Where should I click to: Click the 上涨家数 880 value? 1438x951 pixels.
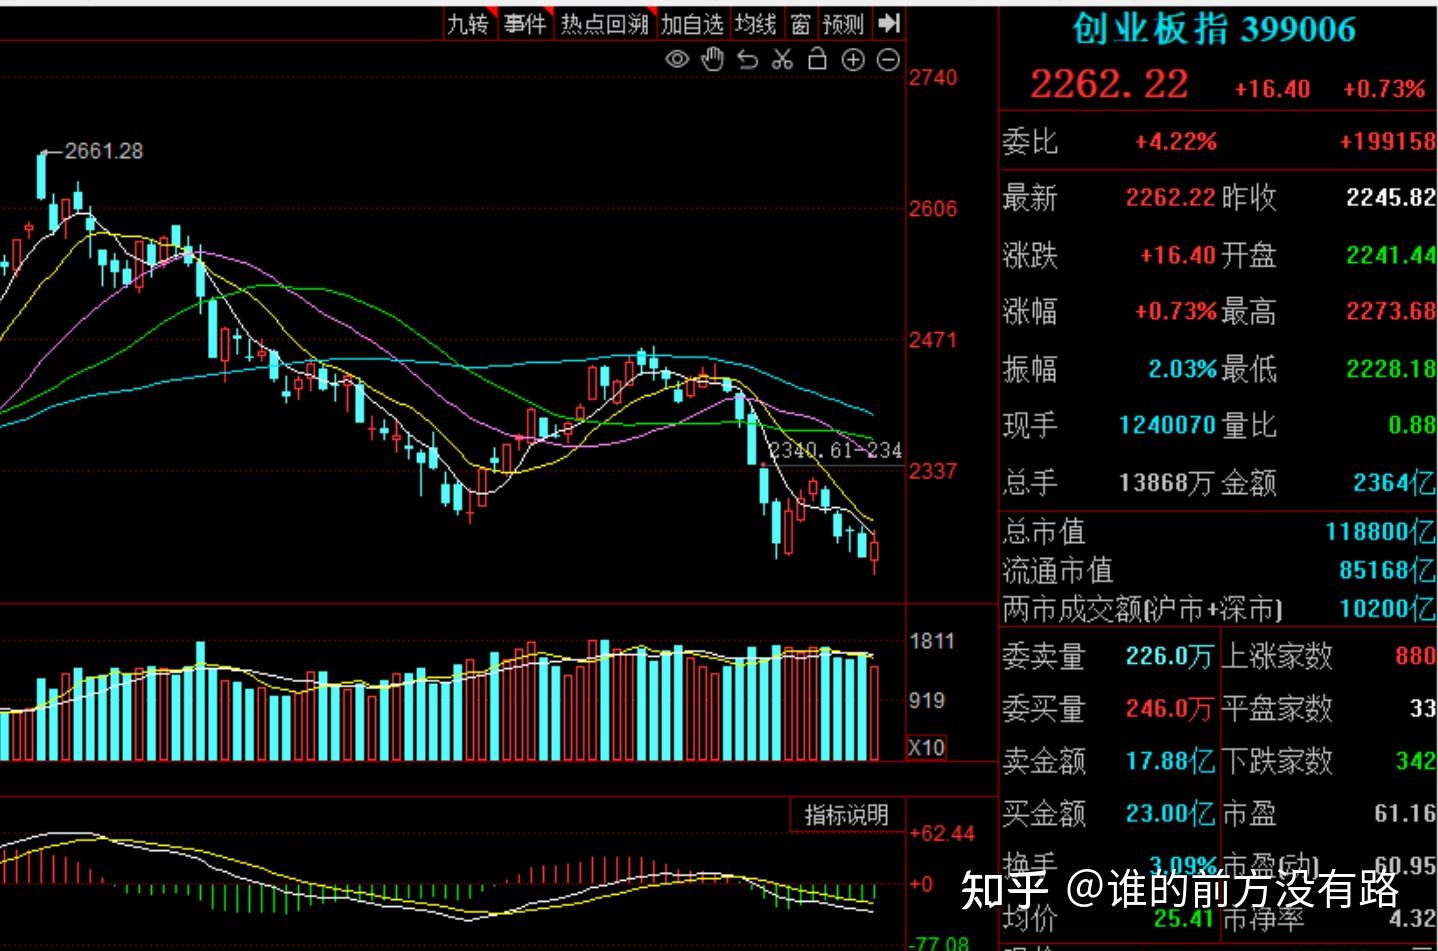[1416, 656]
